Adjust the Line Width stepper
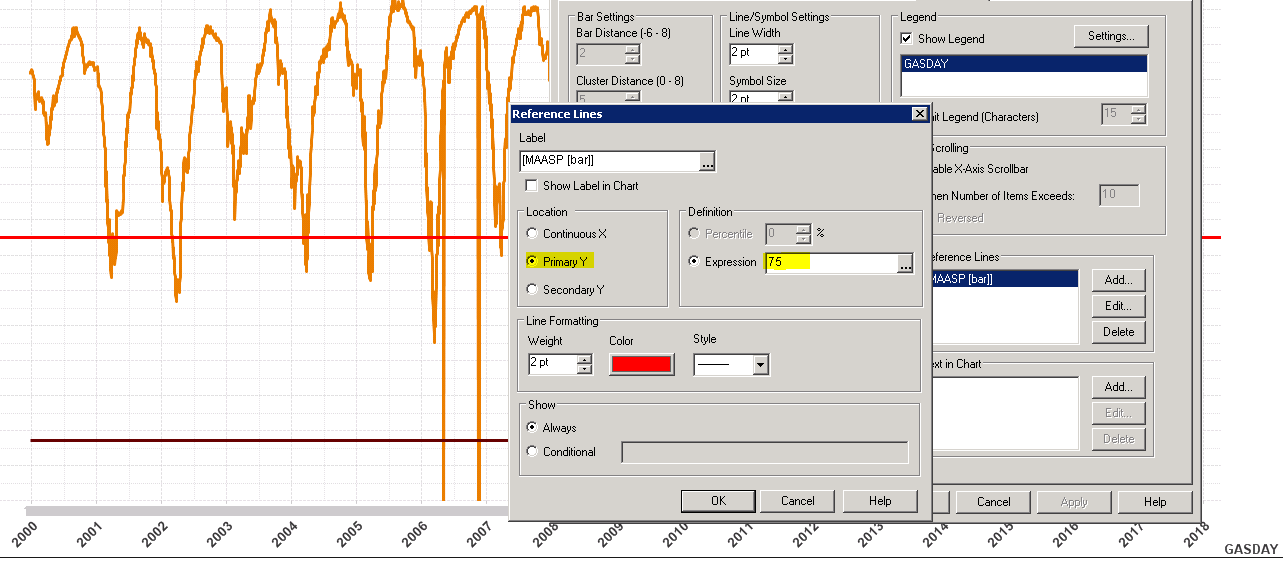This screenshot has height=563, width=1283. (x=785, y=55)
